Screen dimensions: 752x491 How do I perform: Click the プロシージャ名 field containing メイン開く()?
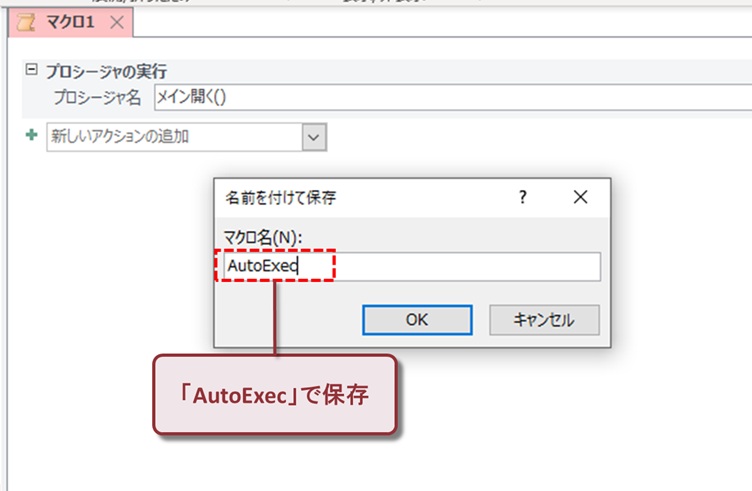click(x=450, y=98)
